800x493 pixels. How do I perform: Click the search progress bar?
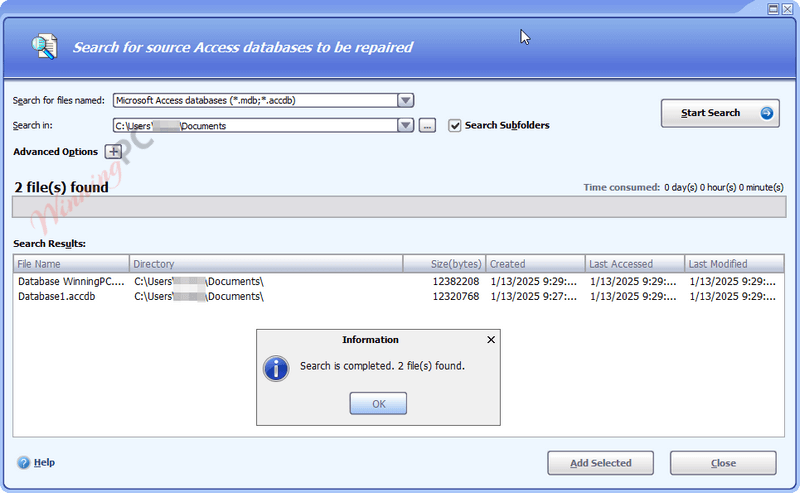tap(399, 207)
